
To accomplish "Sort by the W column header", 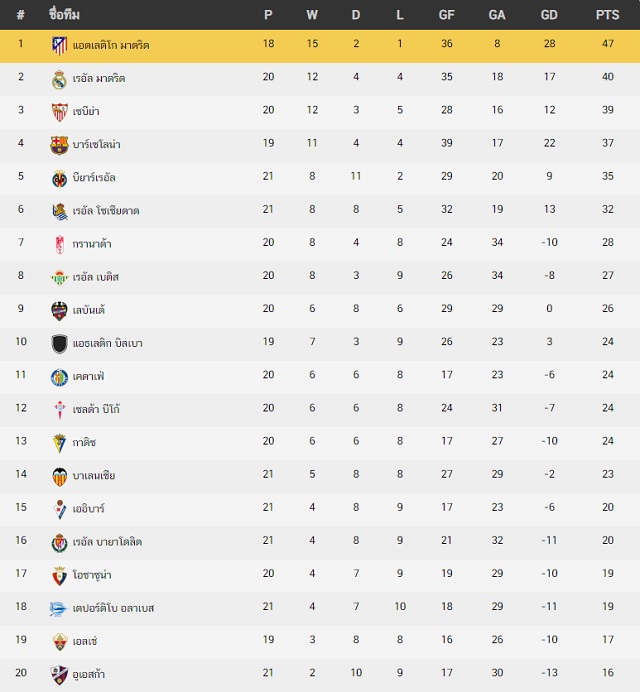I will [x=312, y=15].
